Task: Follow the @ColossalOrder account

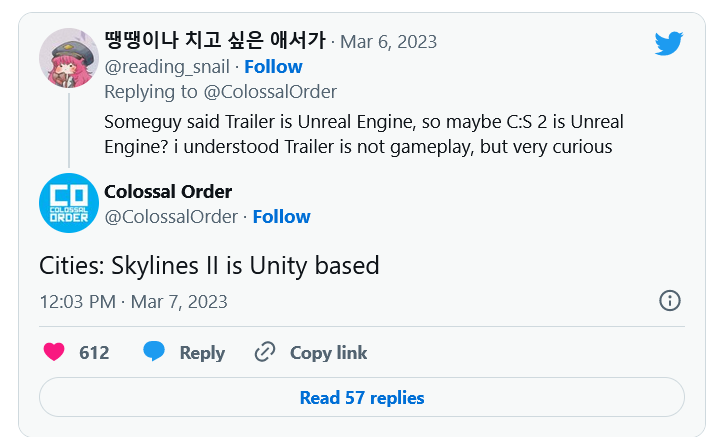Action: [281, 216]
